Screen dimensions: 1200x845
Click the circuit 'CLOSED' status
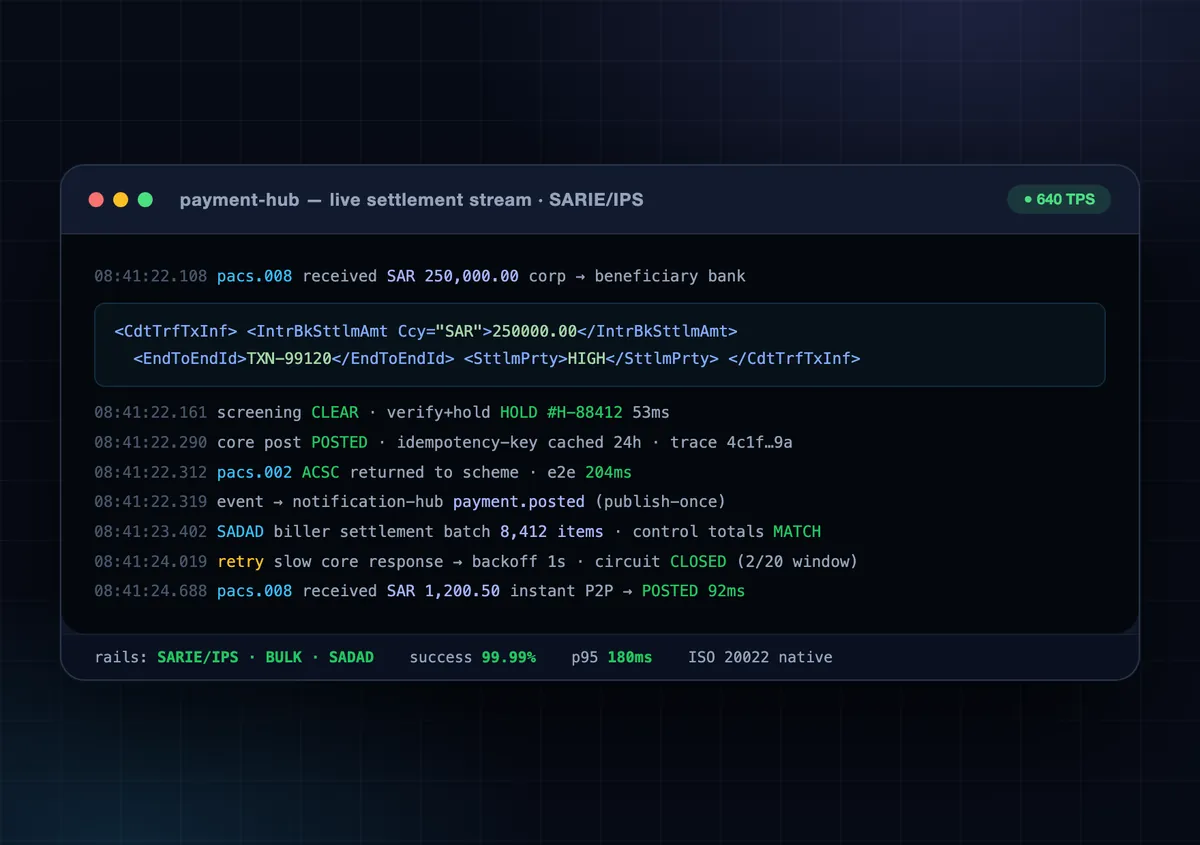click(698, 562)
